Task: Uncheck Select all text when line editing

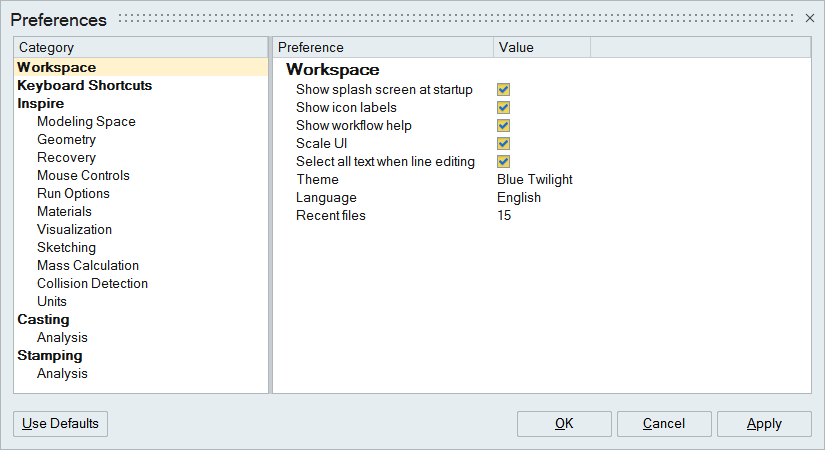Action: click(504, 161)
